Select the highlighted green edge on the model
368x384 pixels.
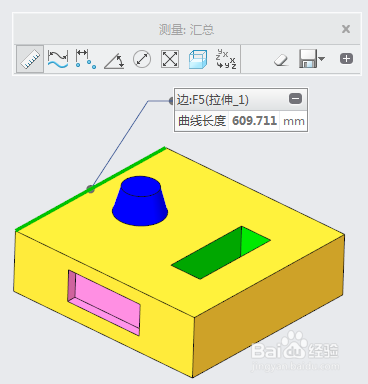pyautogui.click(x=90, y=189)
